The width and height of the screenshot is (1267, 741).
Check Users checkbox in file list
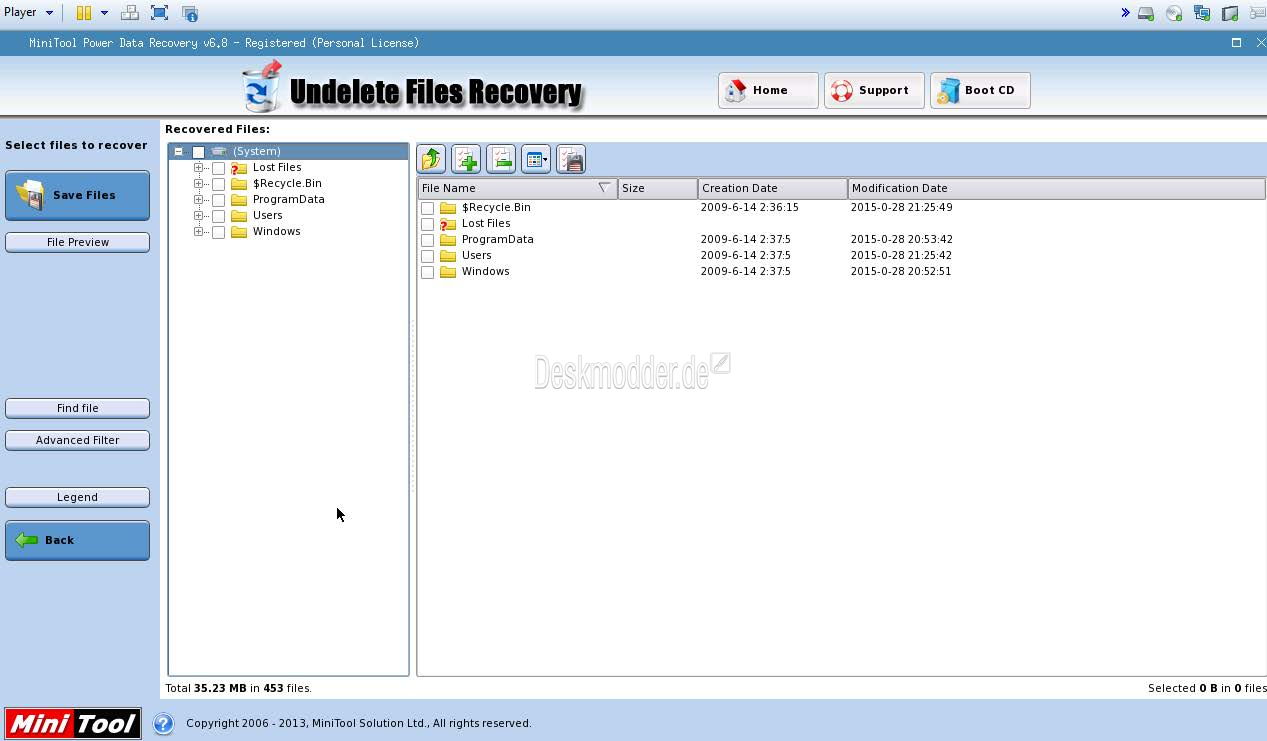[427, 256]
